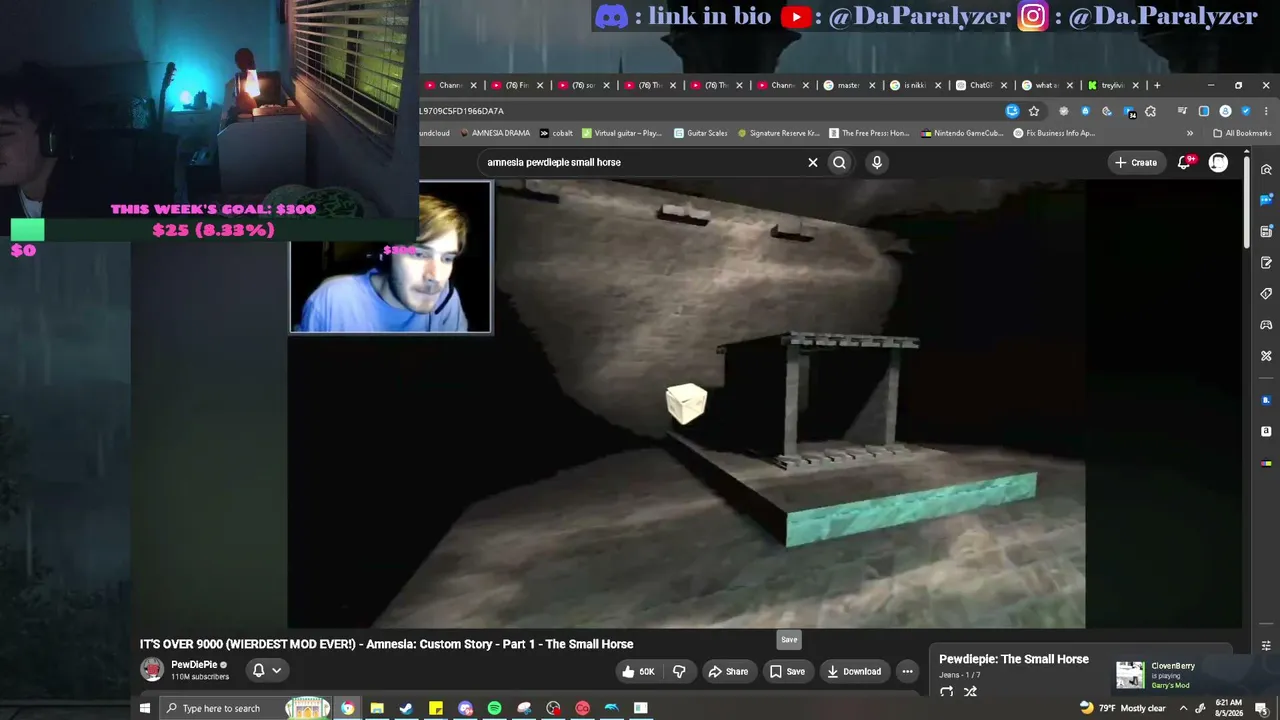
Task: Open YouTube notifications bell
Action: click(1184, 162)
